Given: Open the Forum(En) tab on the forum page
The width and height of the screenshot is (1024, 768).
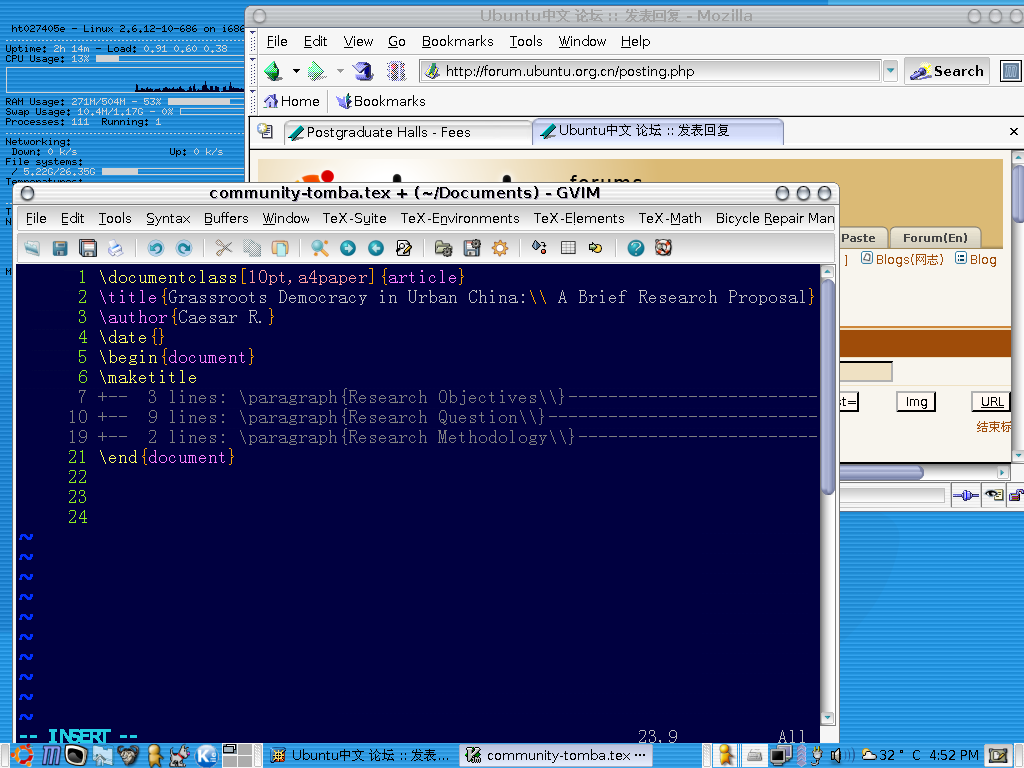Looking at the screenshot, I should pos(935,238).
